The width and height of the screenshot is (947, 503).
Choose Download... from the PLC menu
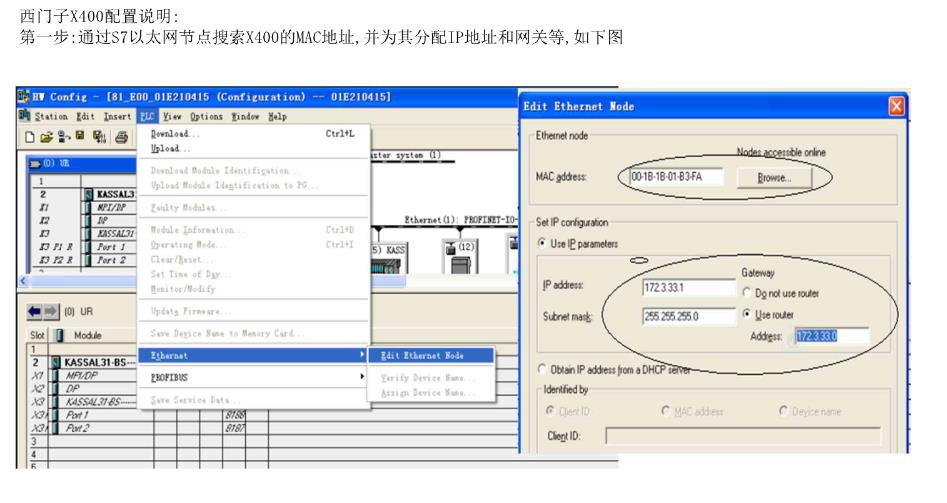[175, 133]
